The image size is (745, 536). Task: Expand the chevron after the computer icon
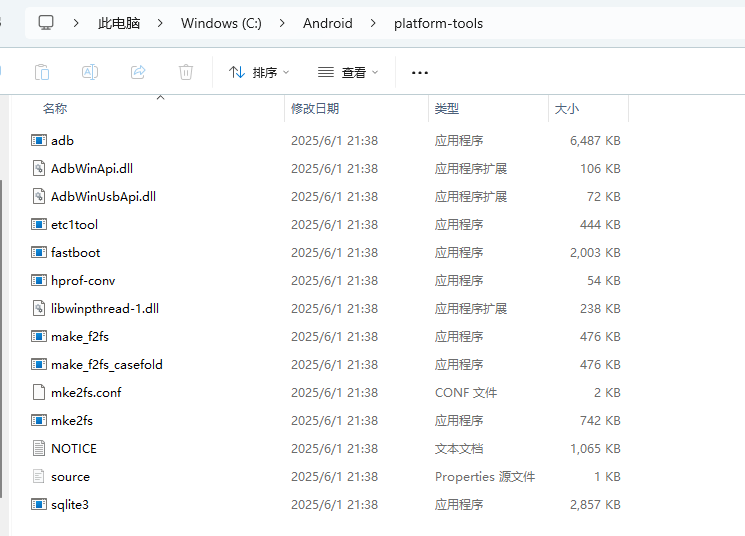tap(76, 23)
